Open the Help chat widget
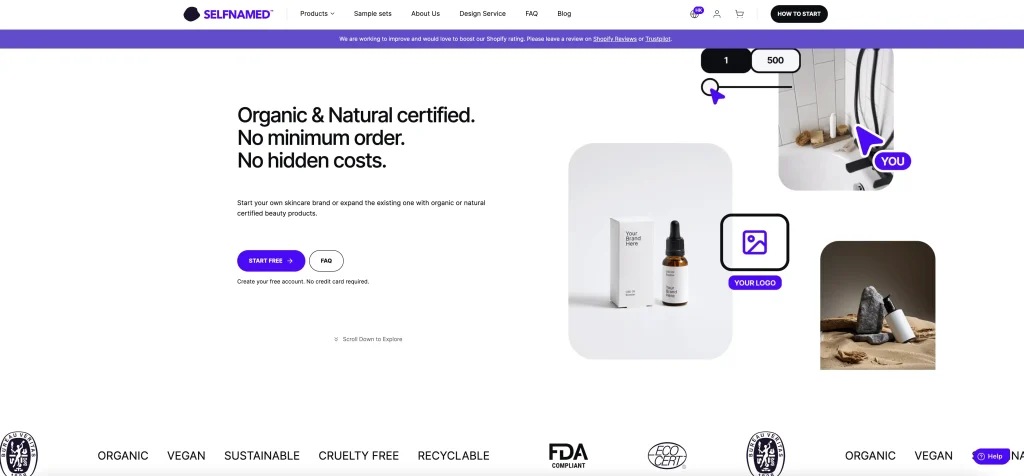The height and width of the screenshot is (476, 1024). (x=991, y=456)
